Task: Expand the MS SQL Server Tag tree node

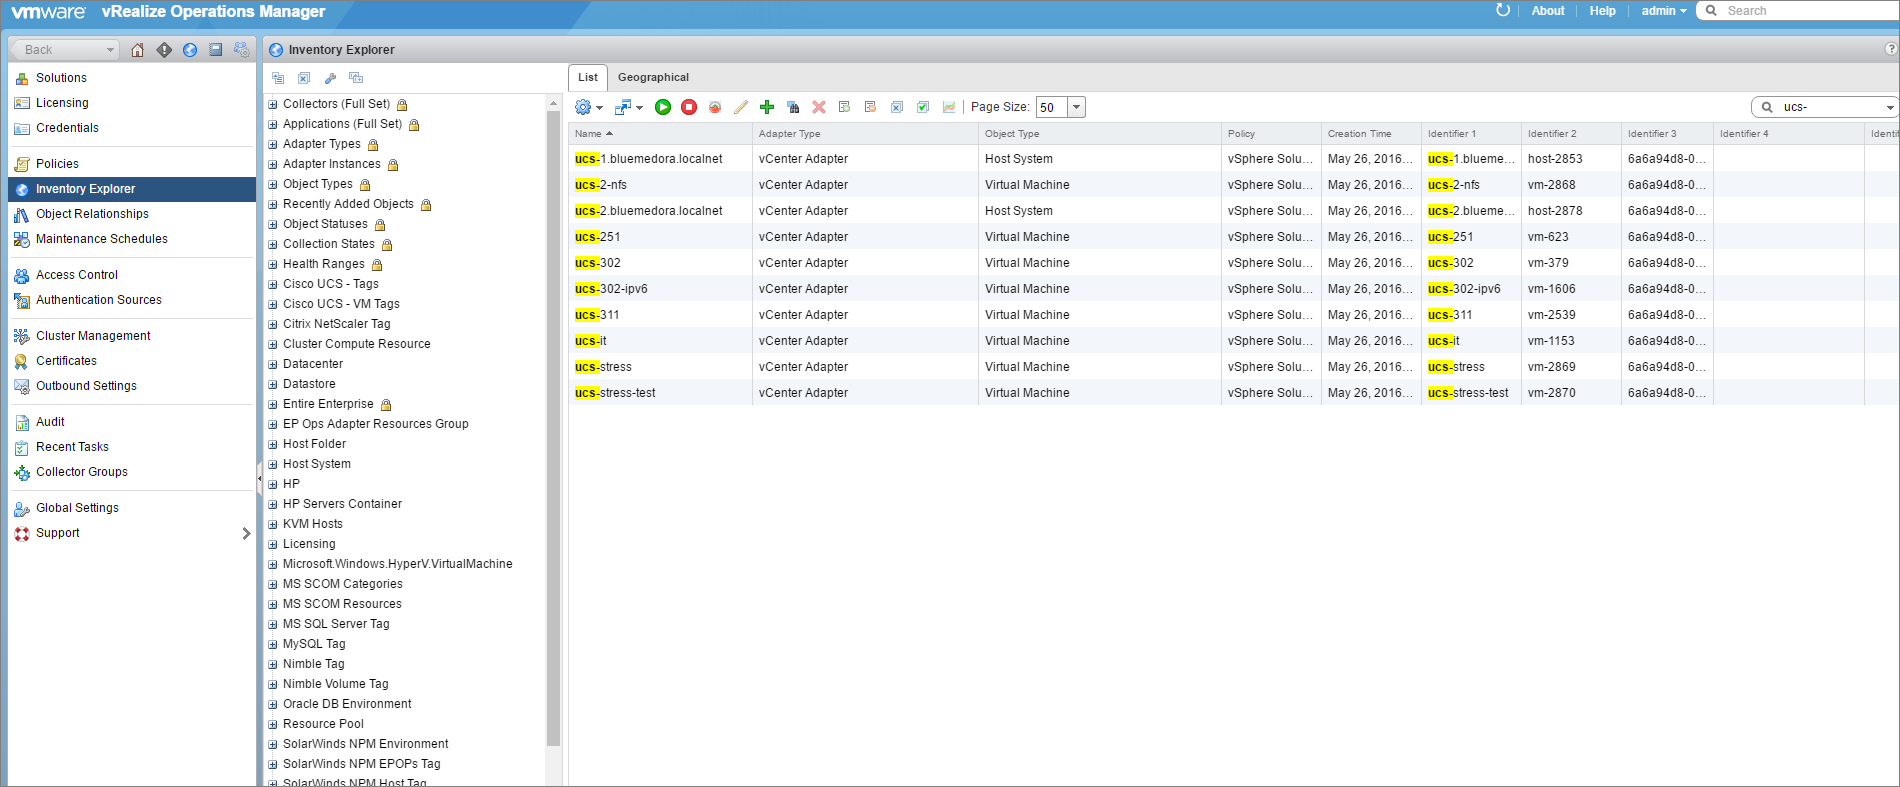Action: click(x=273, y=624)
